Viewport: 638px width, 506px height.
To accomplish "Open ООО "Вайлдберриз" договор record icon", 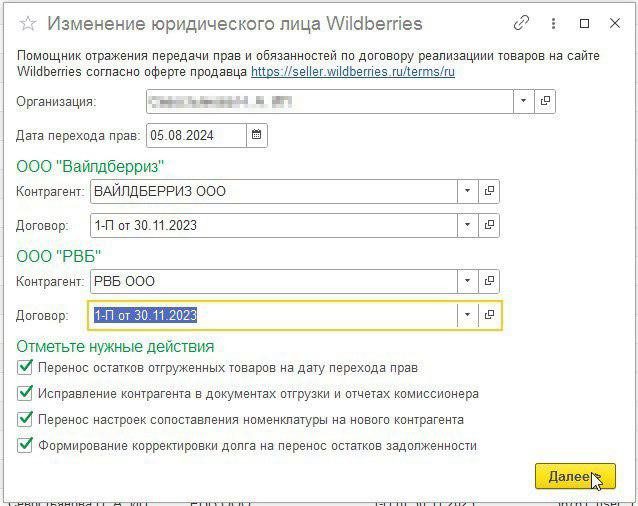I will 490,225.
